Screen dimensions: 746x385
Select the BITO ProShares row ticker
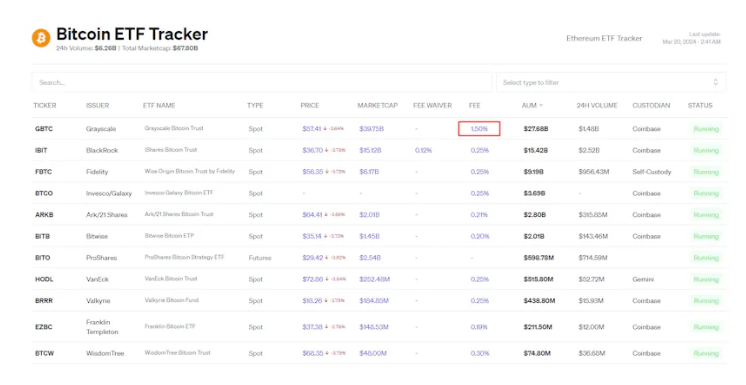(x=42, y=258)
